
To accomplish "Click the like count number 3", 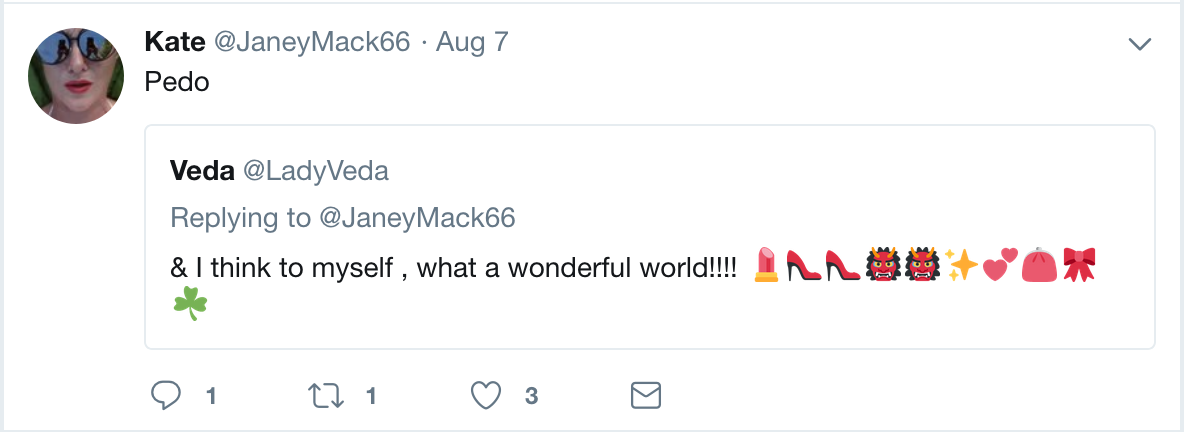I will [532, 396].
